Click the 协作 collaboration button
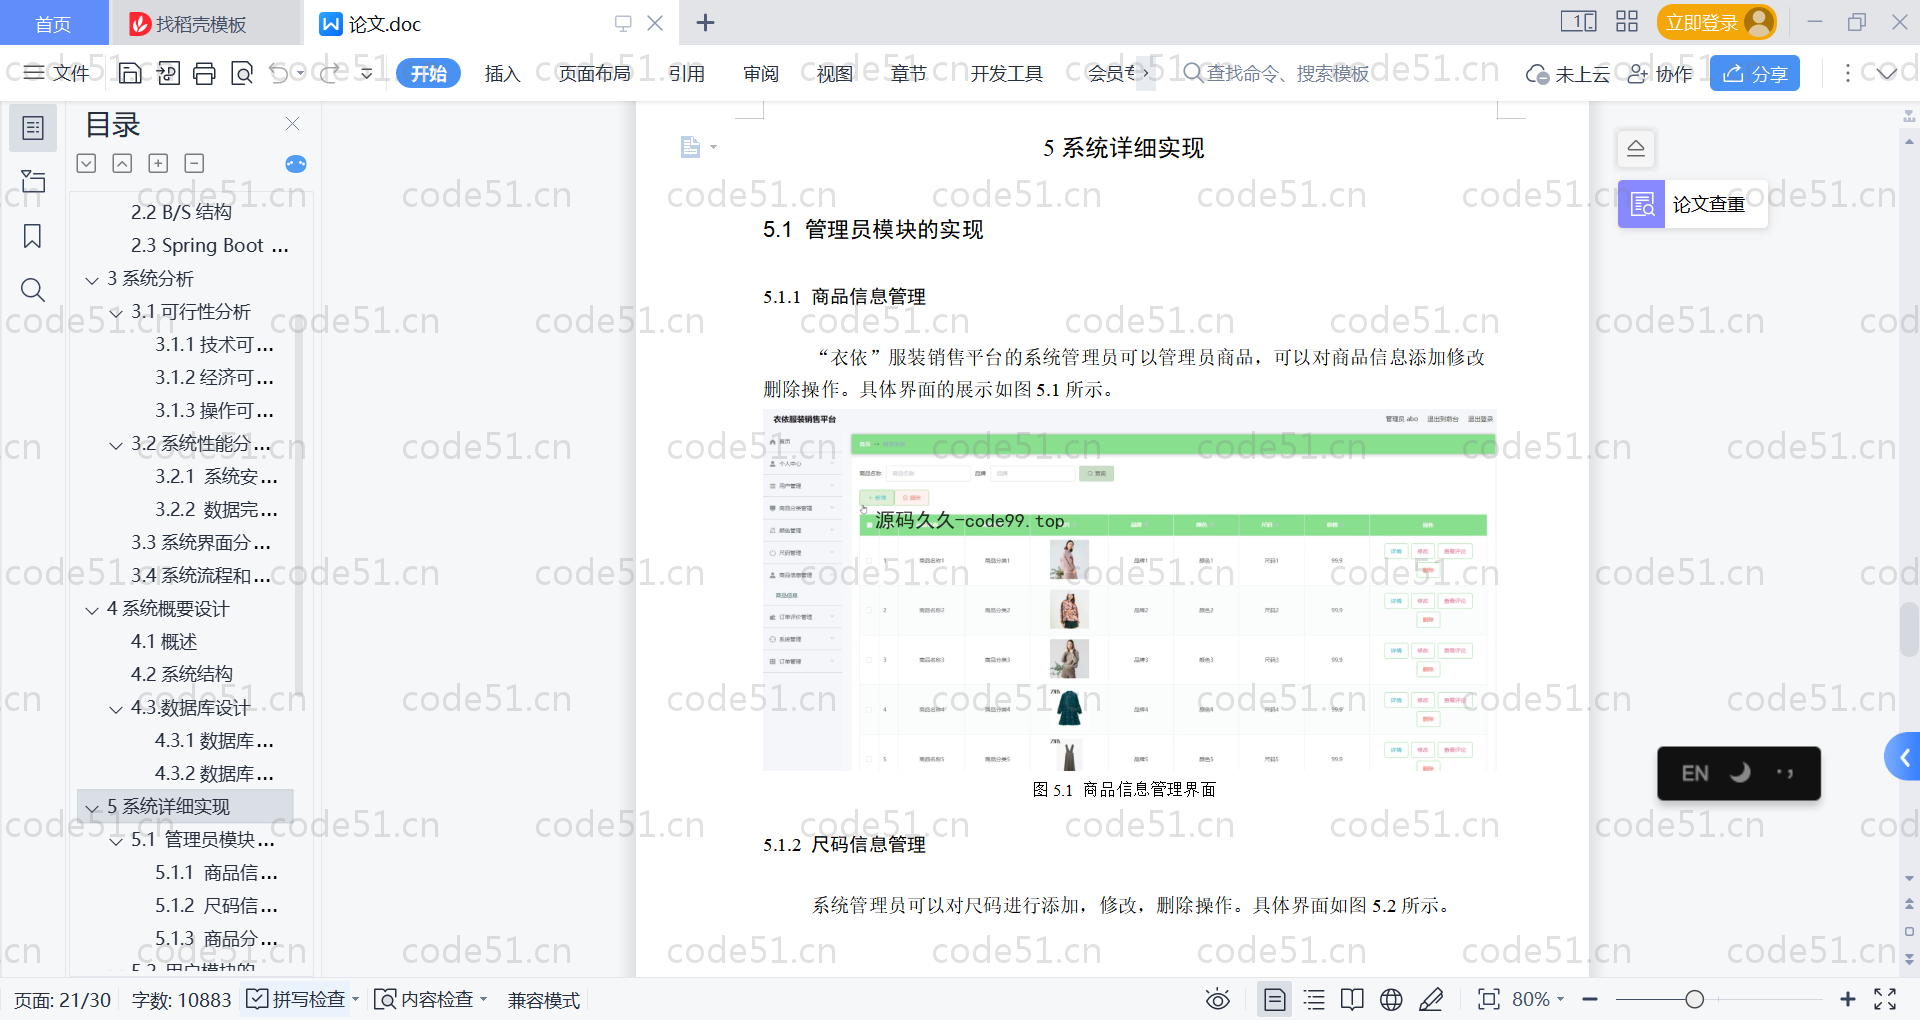This screenshot has height=1020, width=1920. click(x=1660, y=73)
